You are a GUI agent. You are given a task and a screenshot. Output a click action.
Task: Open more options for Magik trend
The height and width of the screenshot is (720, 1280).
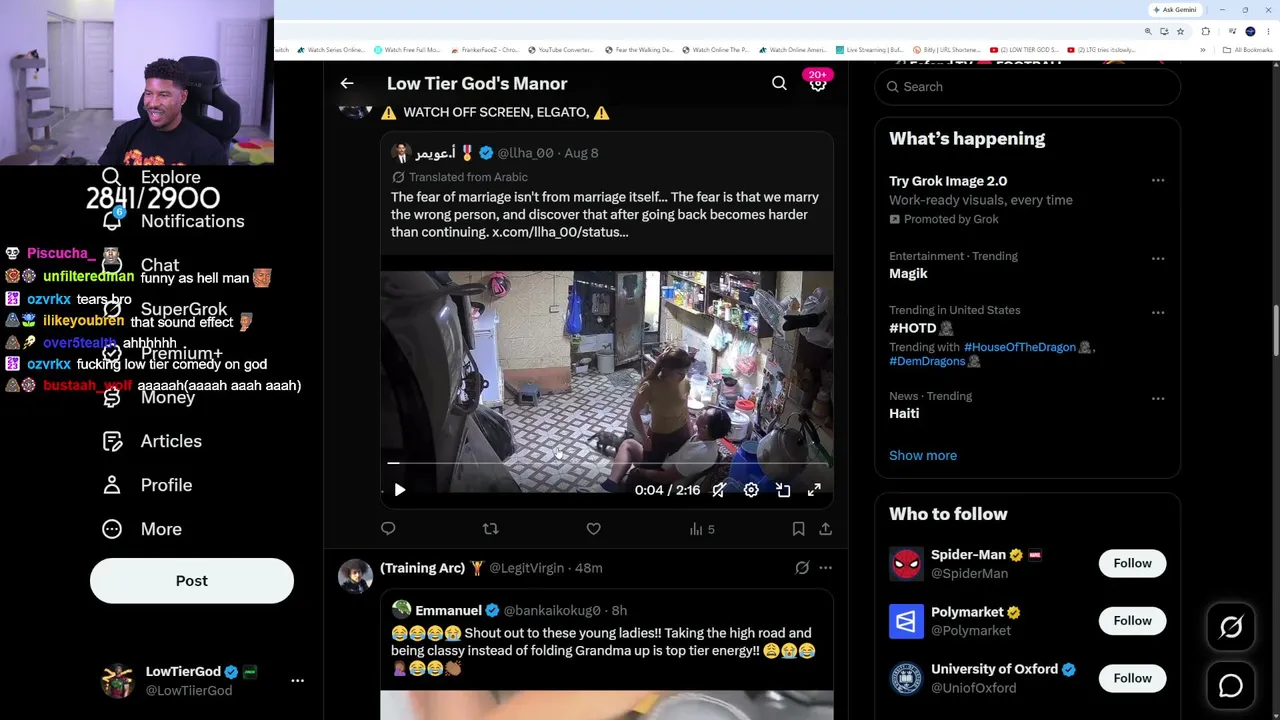point(1158,259)
